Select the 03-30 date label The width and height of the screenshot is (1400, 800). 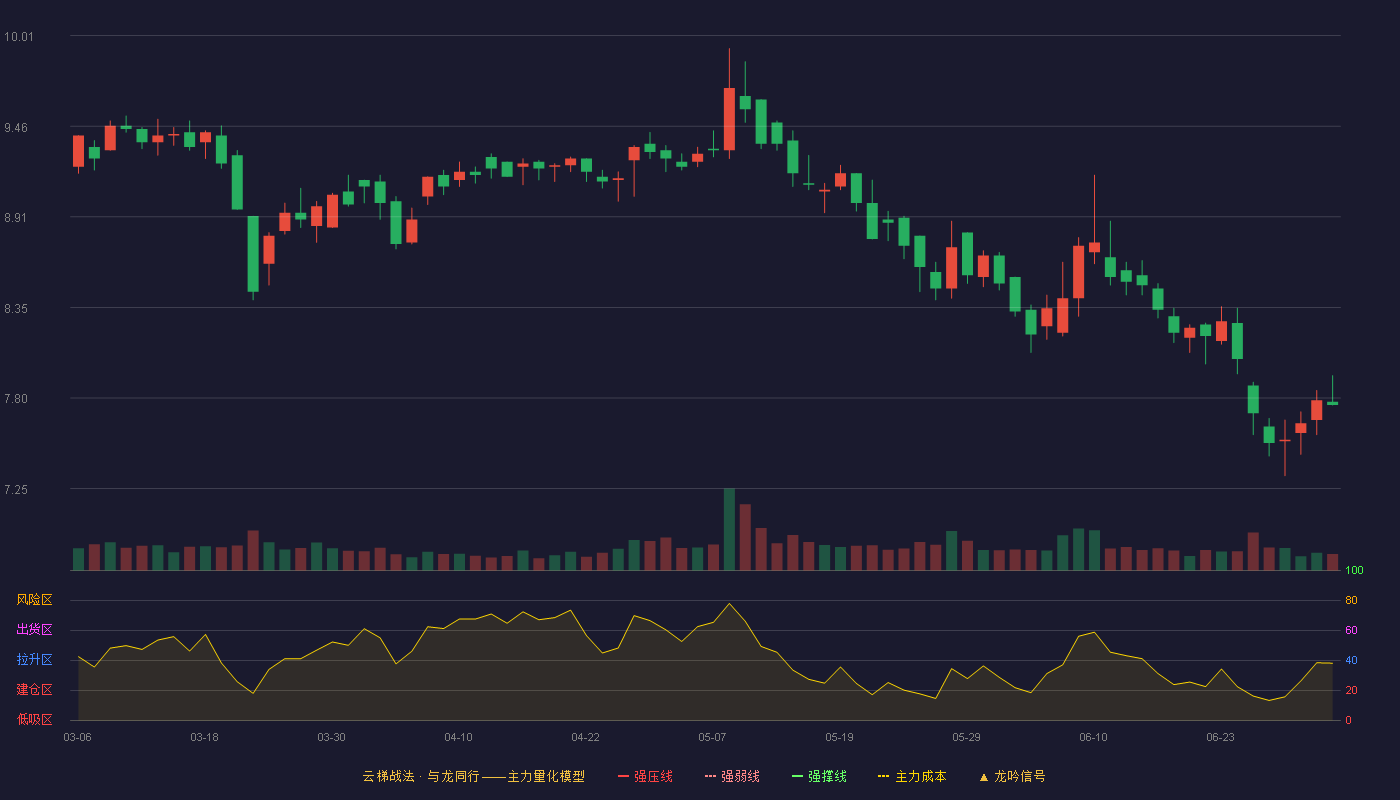click(x=331, y=737)
